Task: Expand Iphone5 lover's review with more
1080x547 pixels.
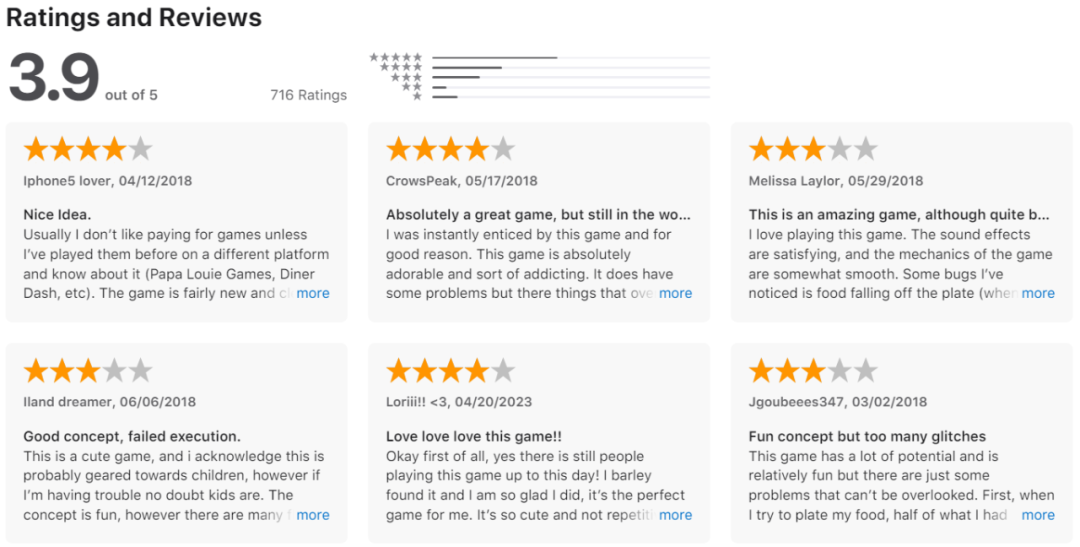Action: click(x=313, y=293)
